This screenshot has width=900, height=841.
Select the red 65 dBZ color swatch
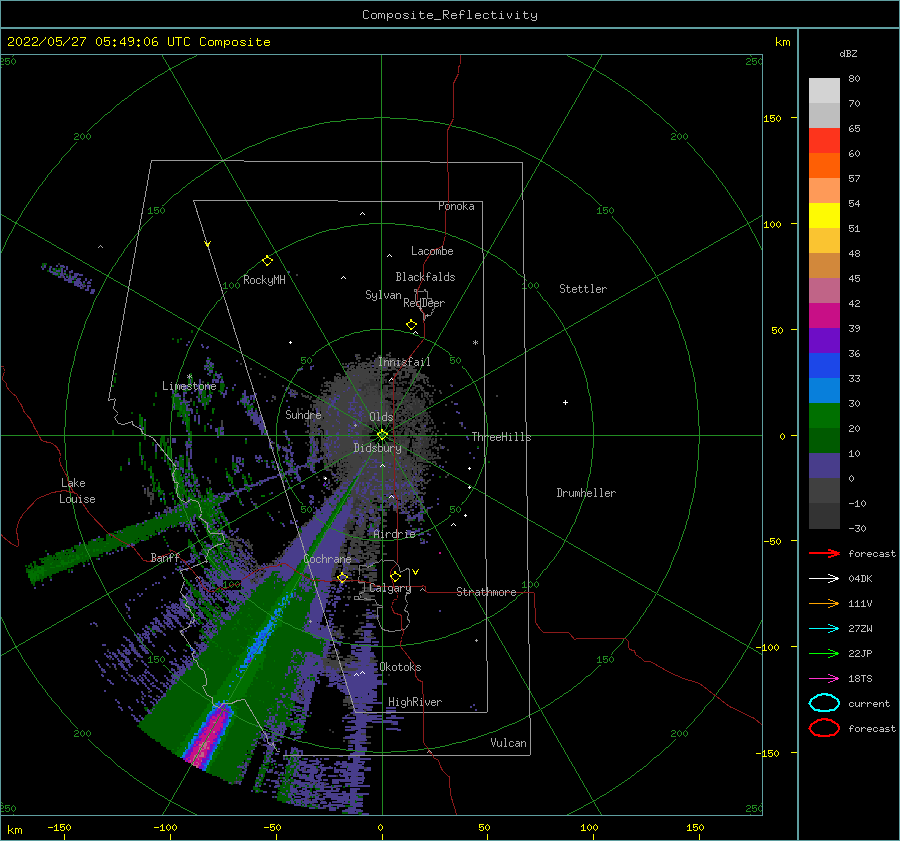[824, 140]
